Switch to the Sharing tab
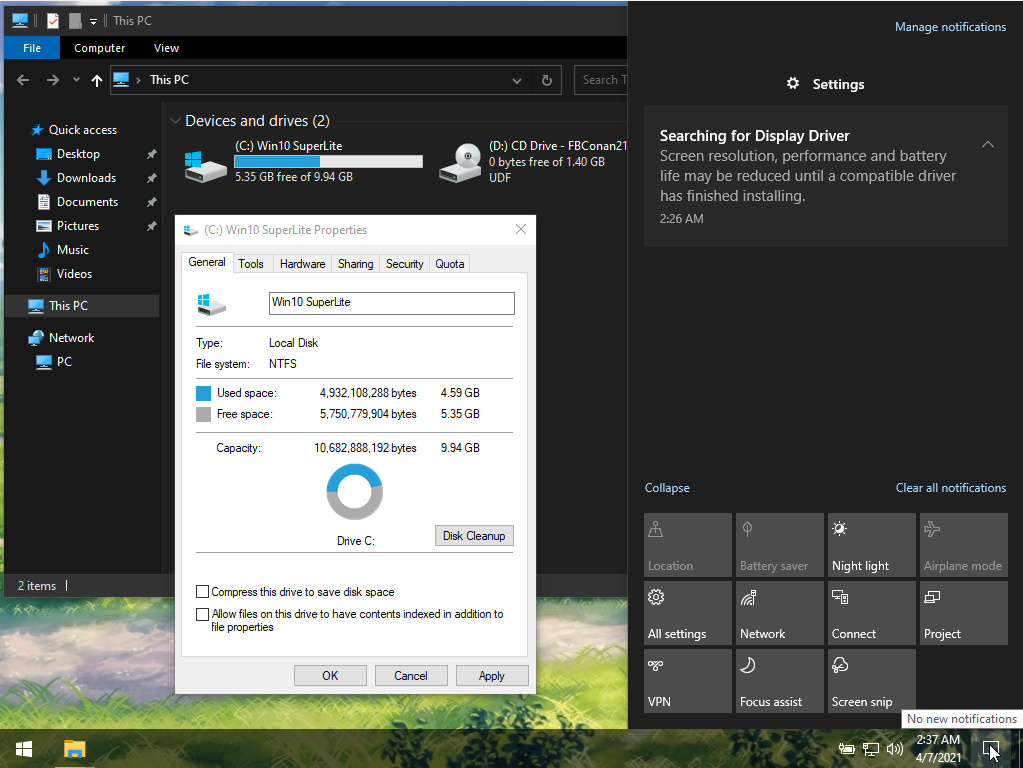This screenshot has height=768, width=1023. click(355, 264)
